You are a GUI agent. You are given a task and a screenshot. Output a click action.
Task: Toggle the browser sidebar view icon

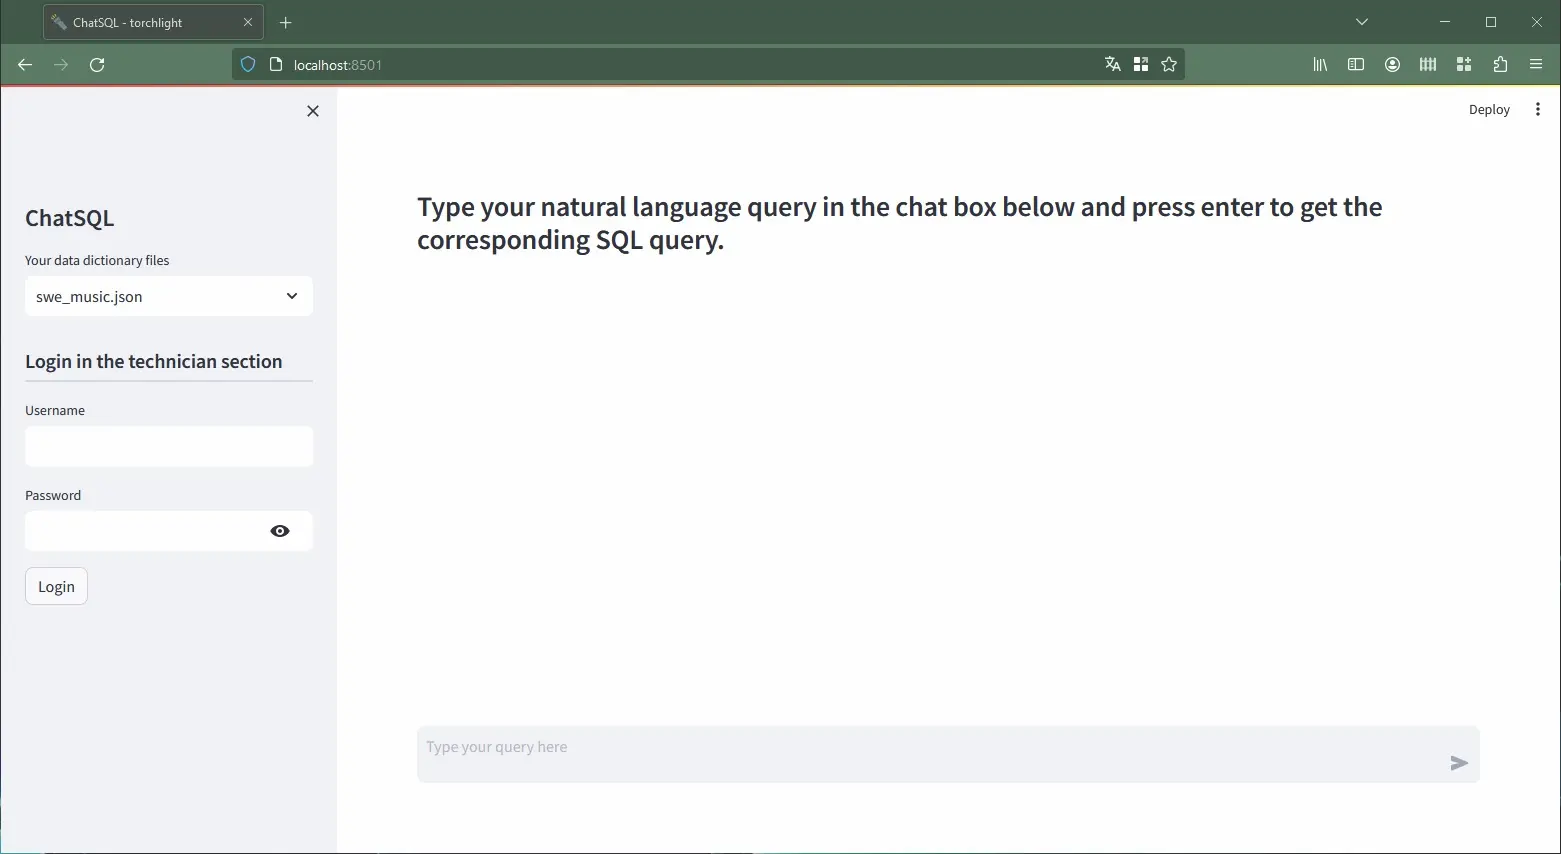coord(1356,65)
